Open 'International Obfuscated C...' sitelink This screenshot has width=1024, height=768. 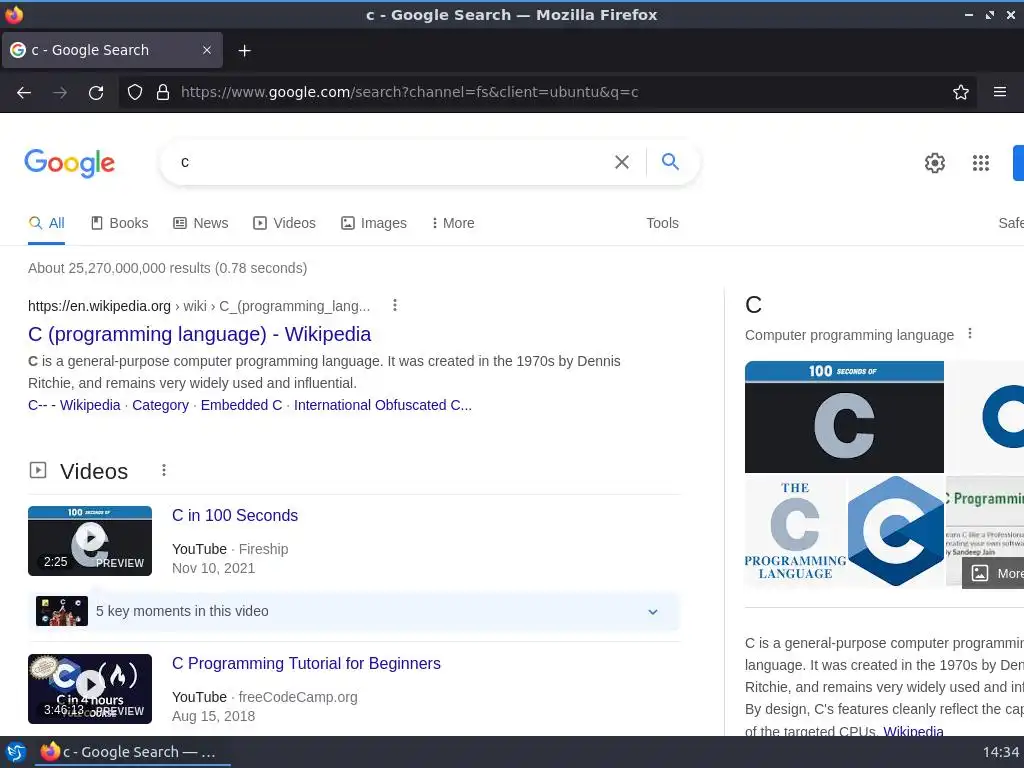click(383, 405)
